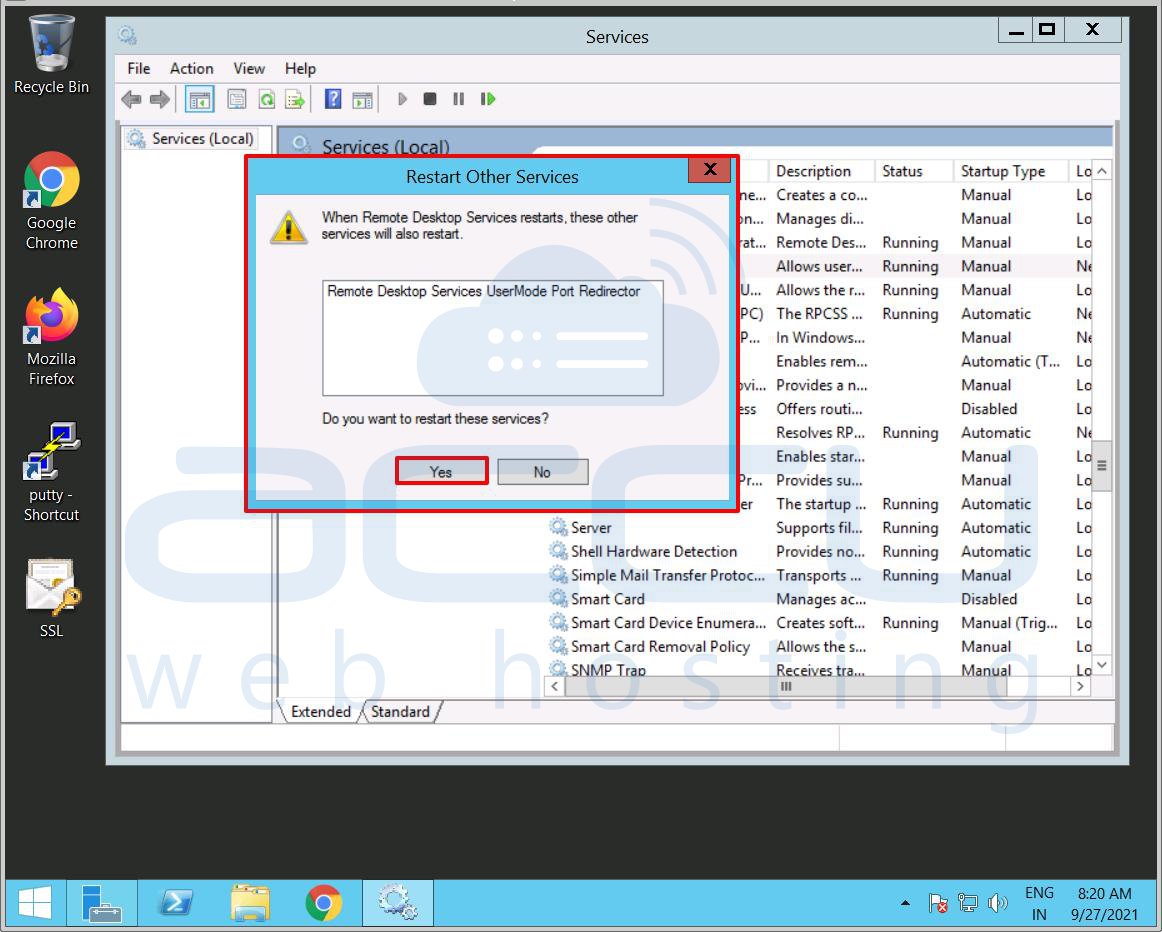This screenshot has height=932, width=1162.
Task: Open Chrome from the taskbar
Action: pyautogui.click(x=324, y=903)
